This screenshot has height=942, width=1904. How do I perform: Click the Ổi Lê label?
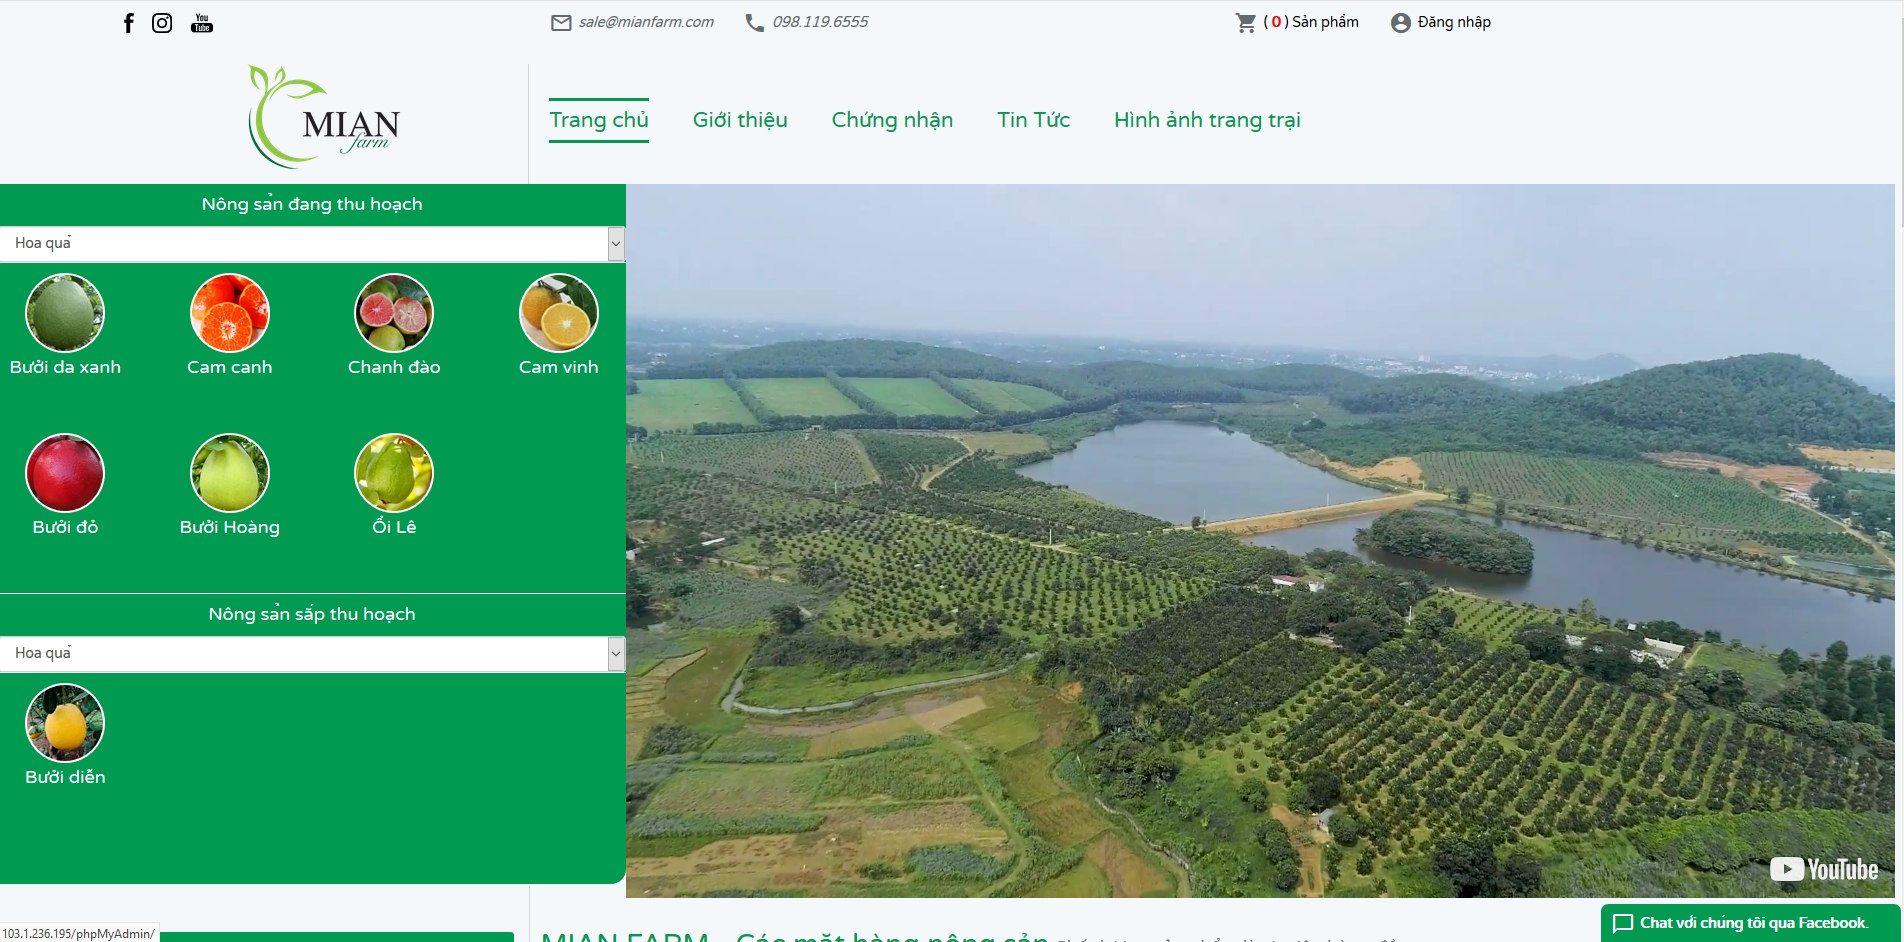point(394,526)
